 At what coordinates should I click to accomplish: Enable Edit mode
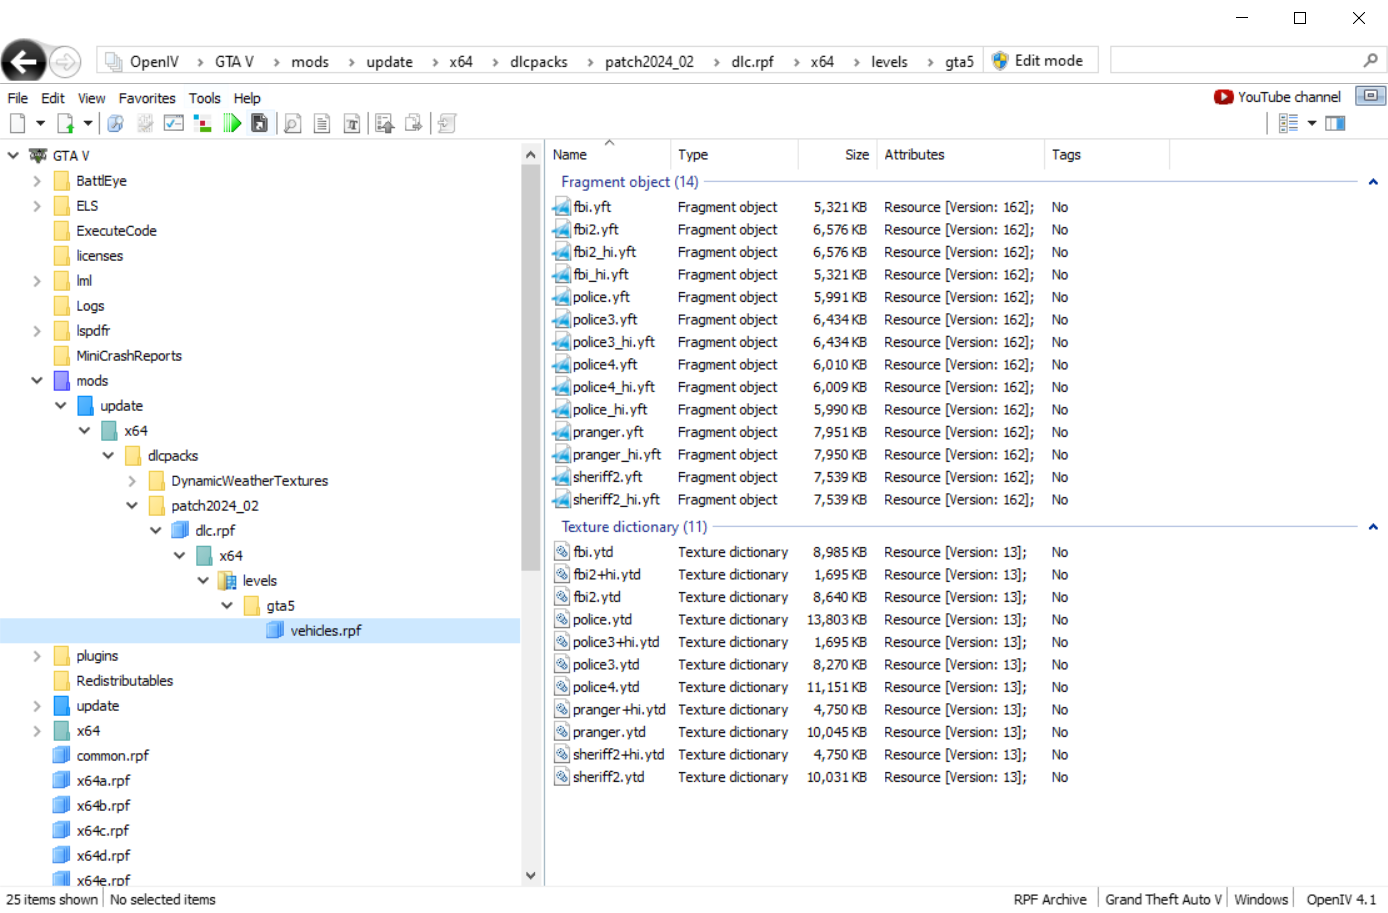1038,61
